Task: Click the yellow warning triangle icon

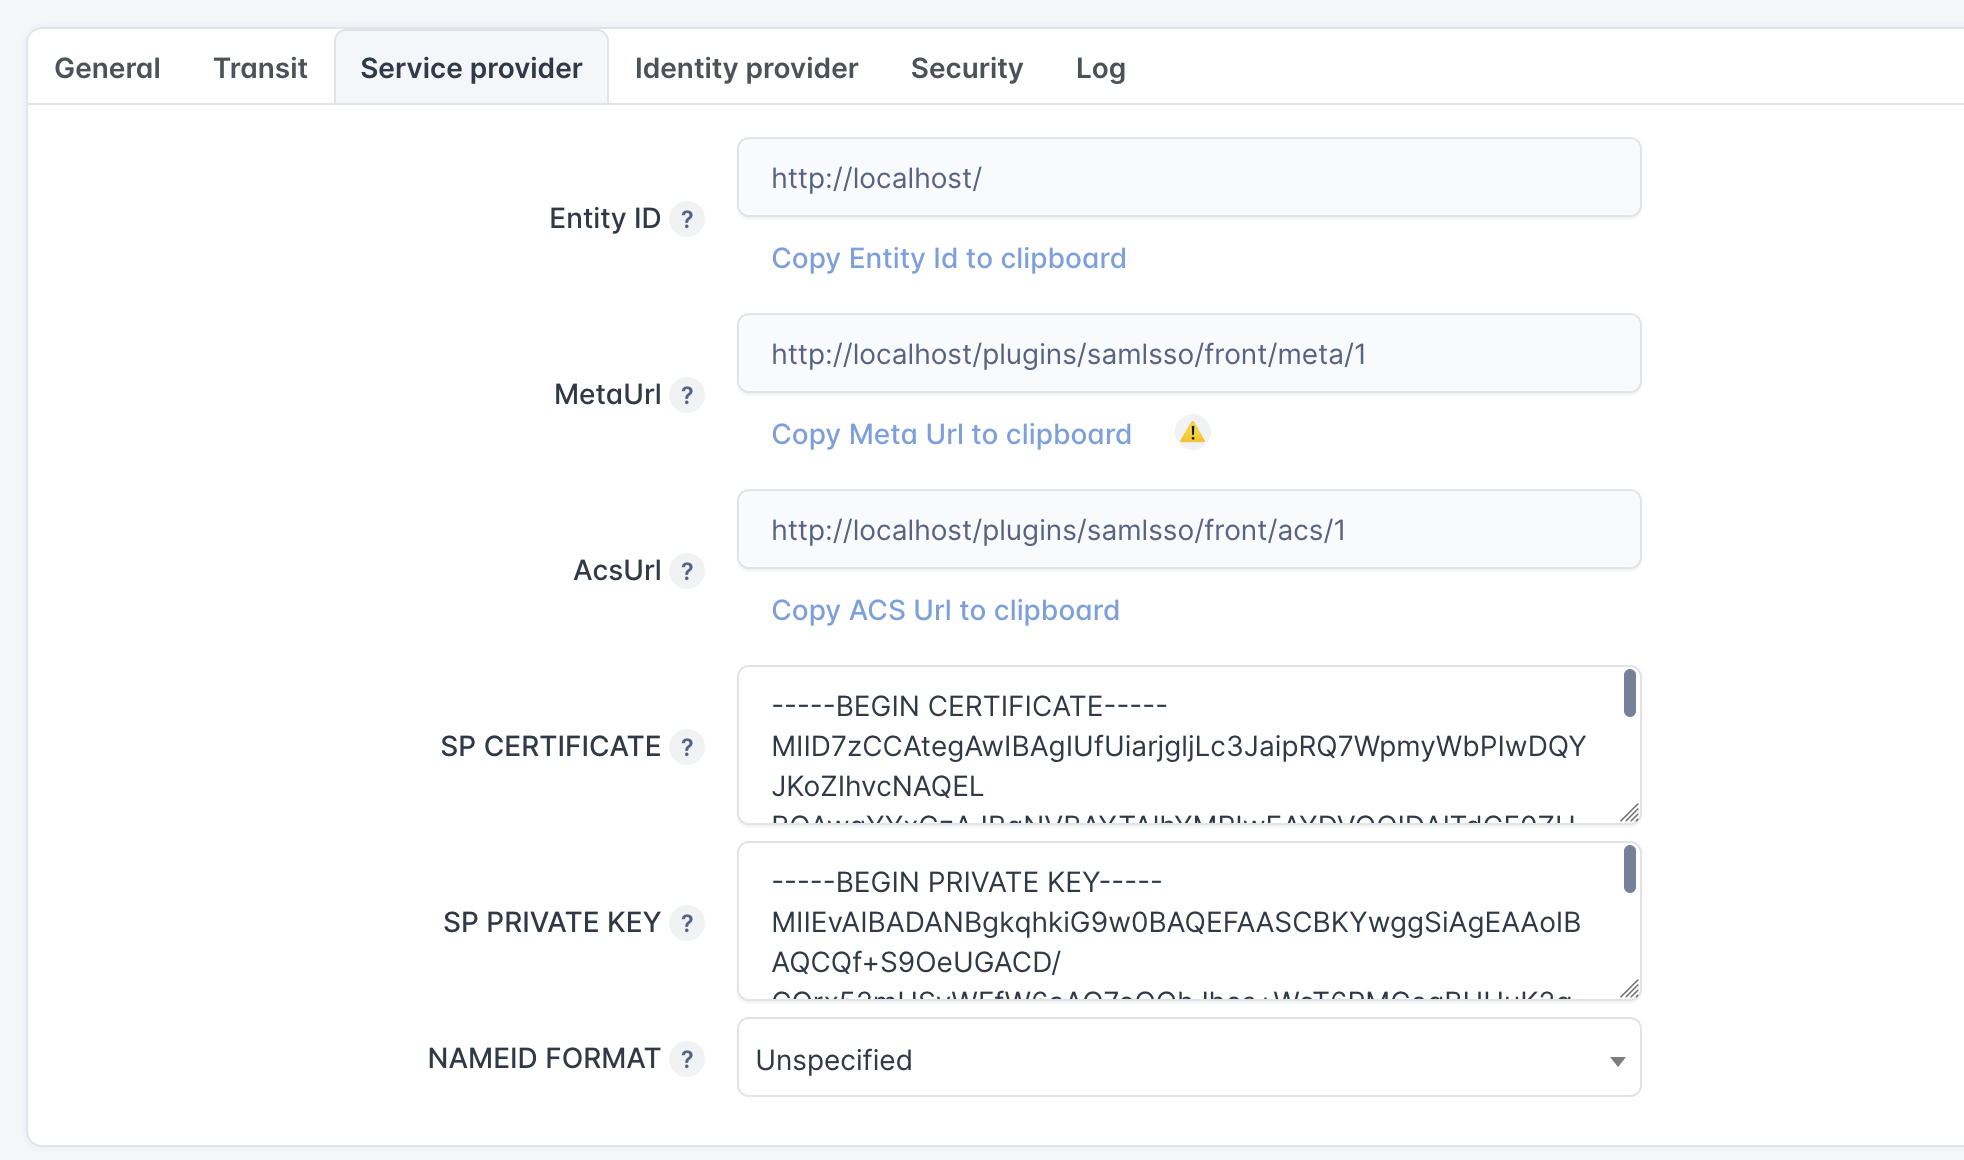Action: [x=1192, y=433]
